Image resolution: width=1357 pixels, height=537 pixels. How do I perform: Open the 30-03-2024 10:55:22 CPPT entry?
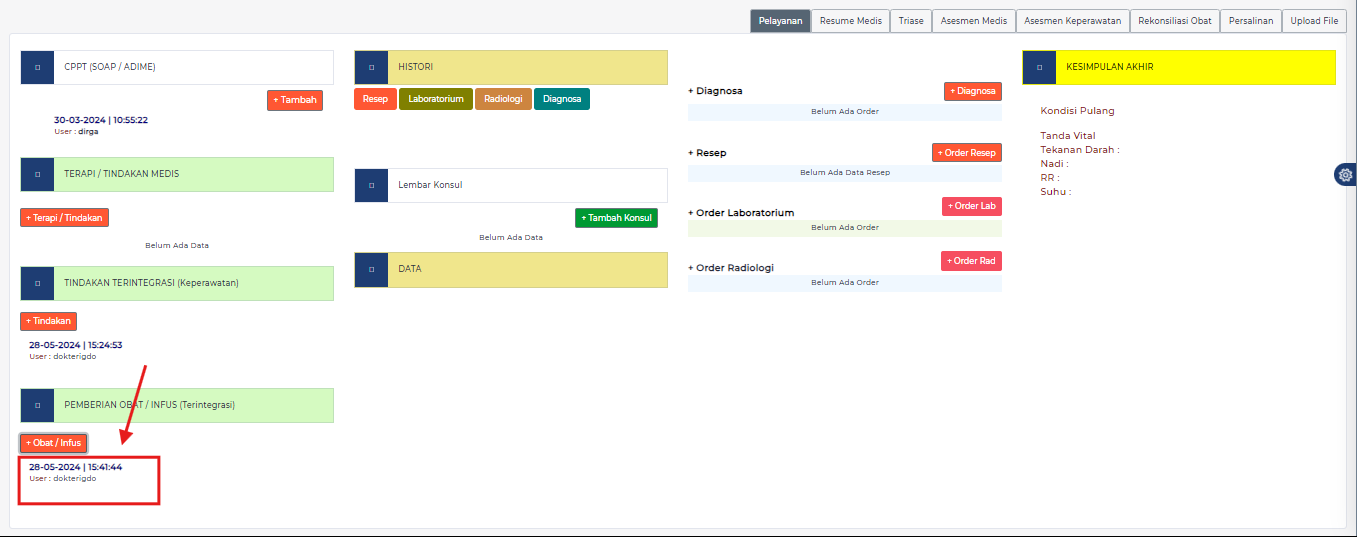[100, 120]
